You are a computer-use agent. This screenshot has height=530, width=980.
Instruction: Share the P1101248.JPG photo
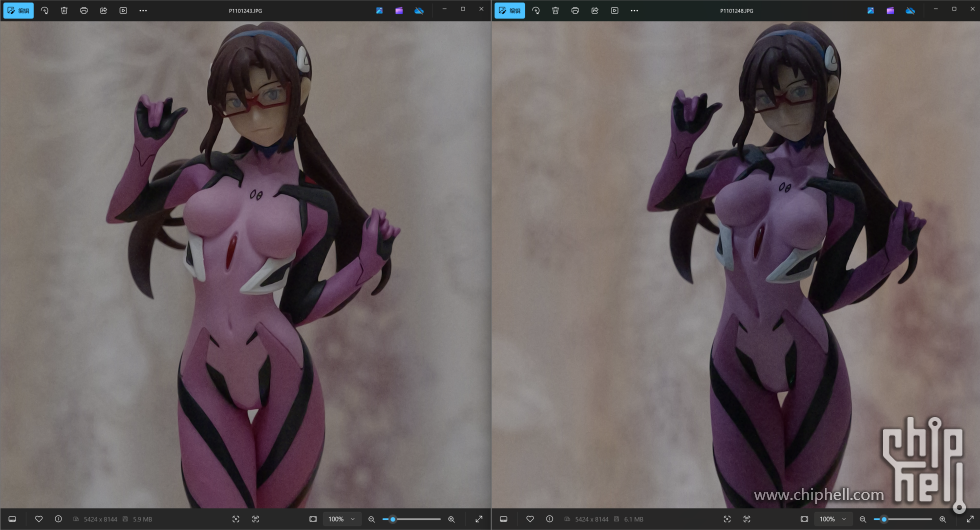pos(595,11)
